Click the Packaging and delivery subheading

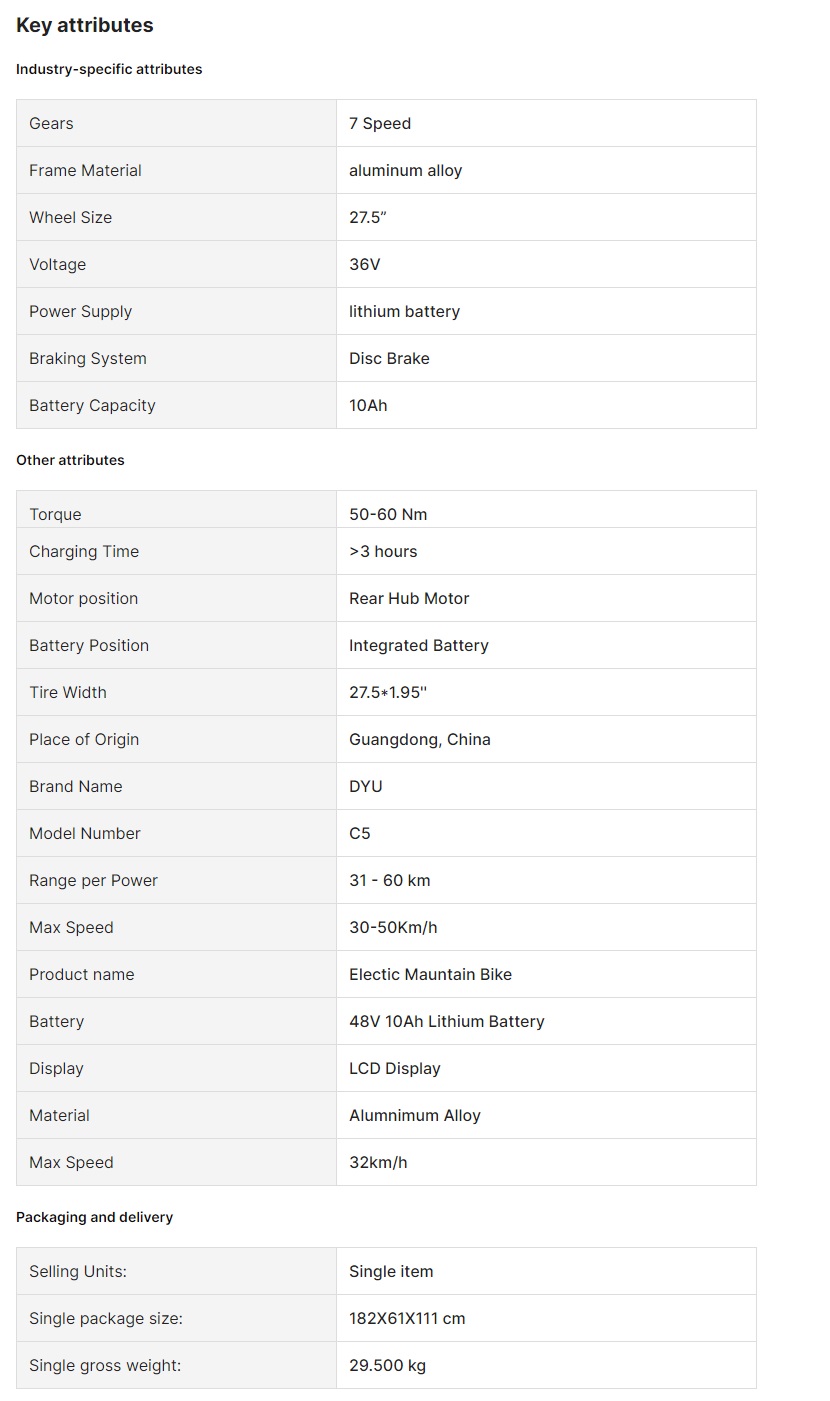coord(94,1217)
